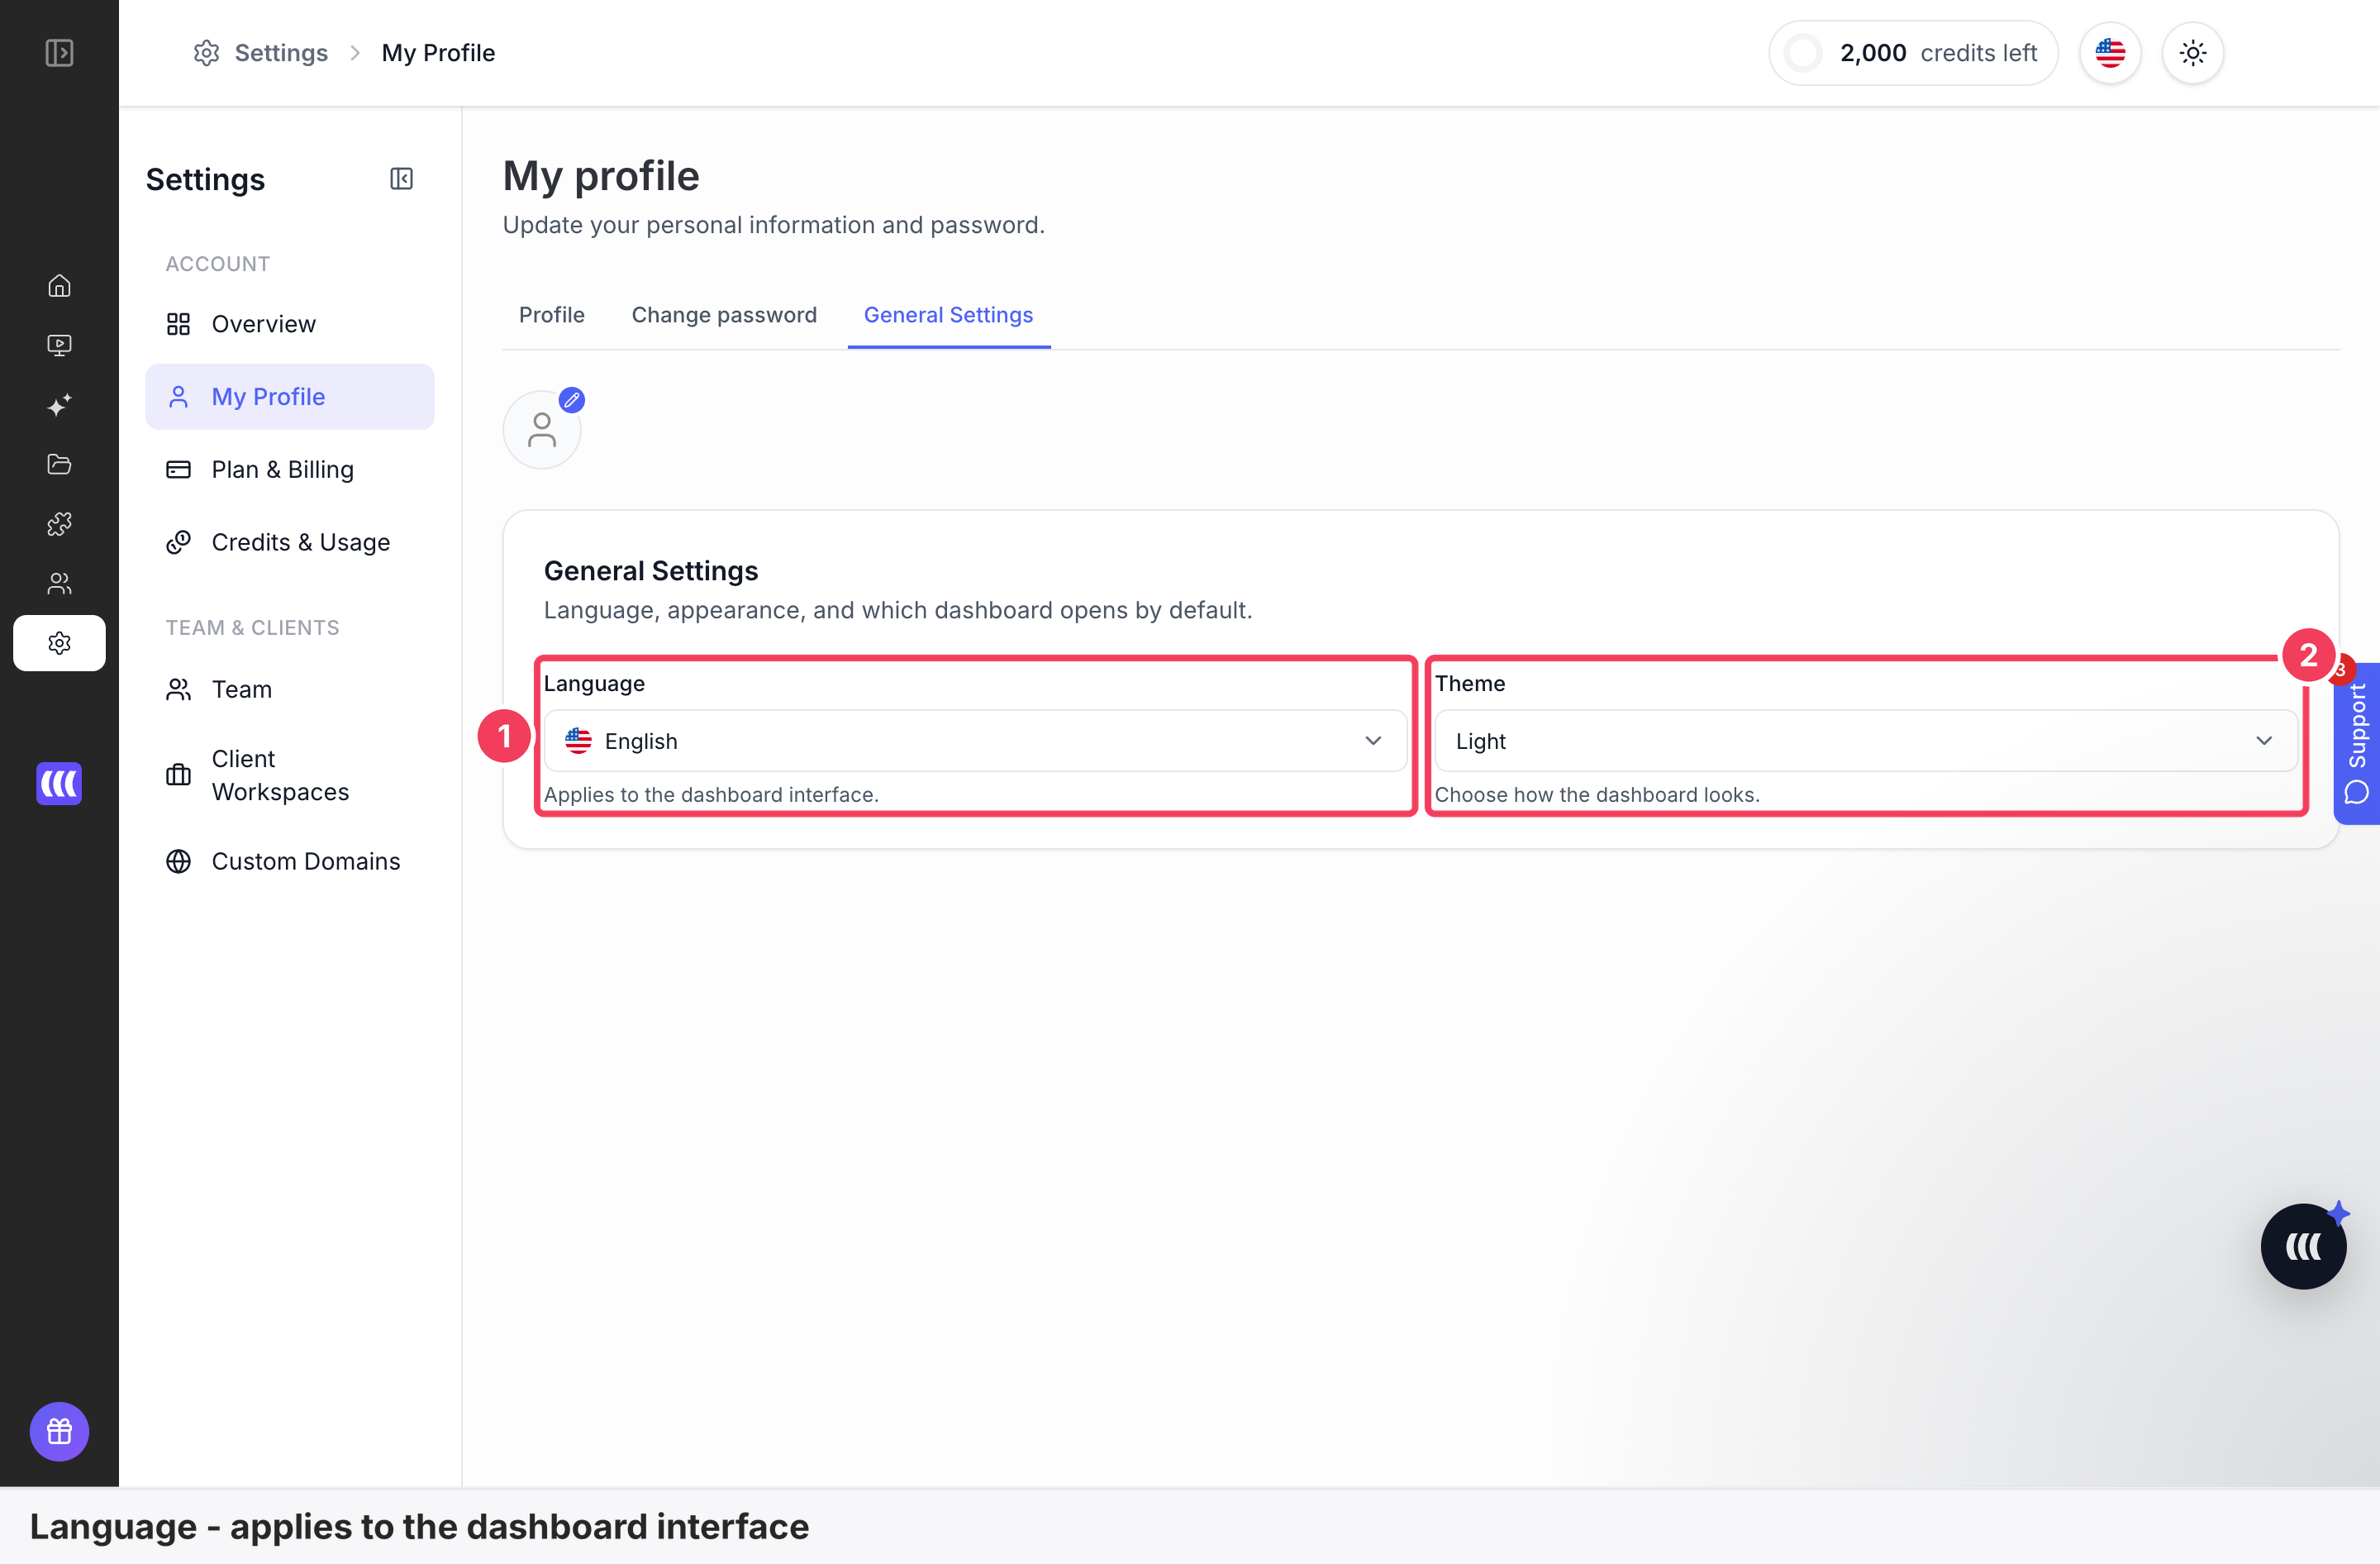Open Credits & Usage settings

290,542
